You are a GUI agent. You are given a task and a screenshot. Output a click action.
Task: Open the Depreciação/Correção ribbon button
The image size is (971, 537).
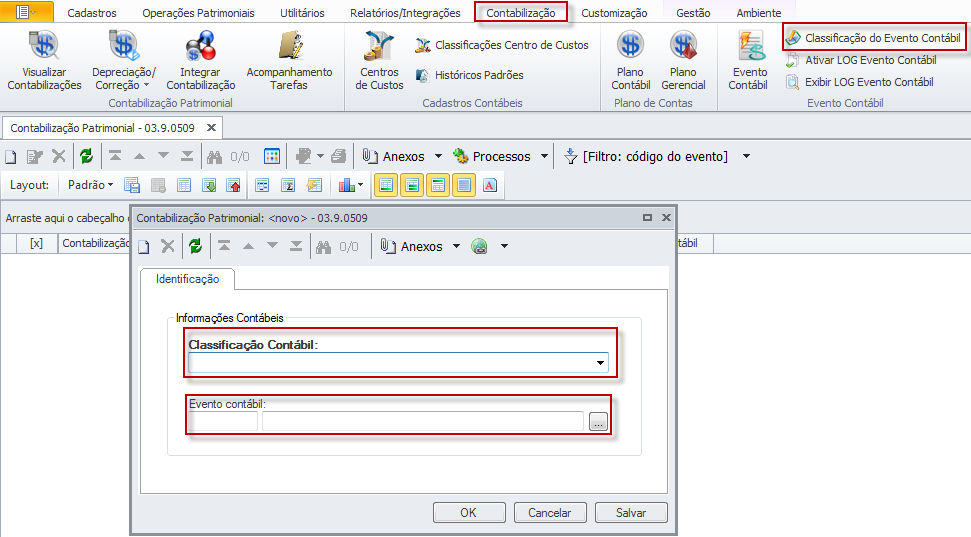coord(124,61)
